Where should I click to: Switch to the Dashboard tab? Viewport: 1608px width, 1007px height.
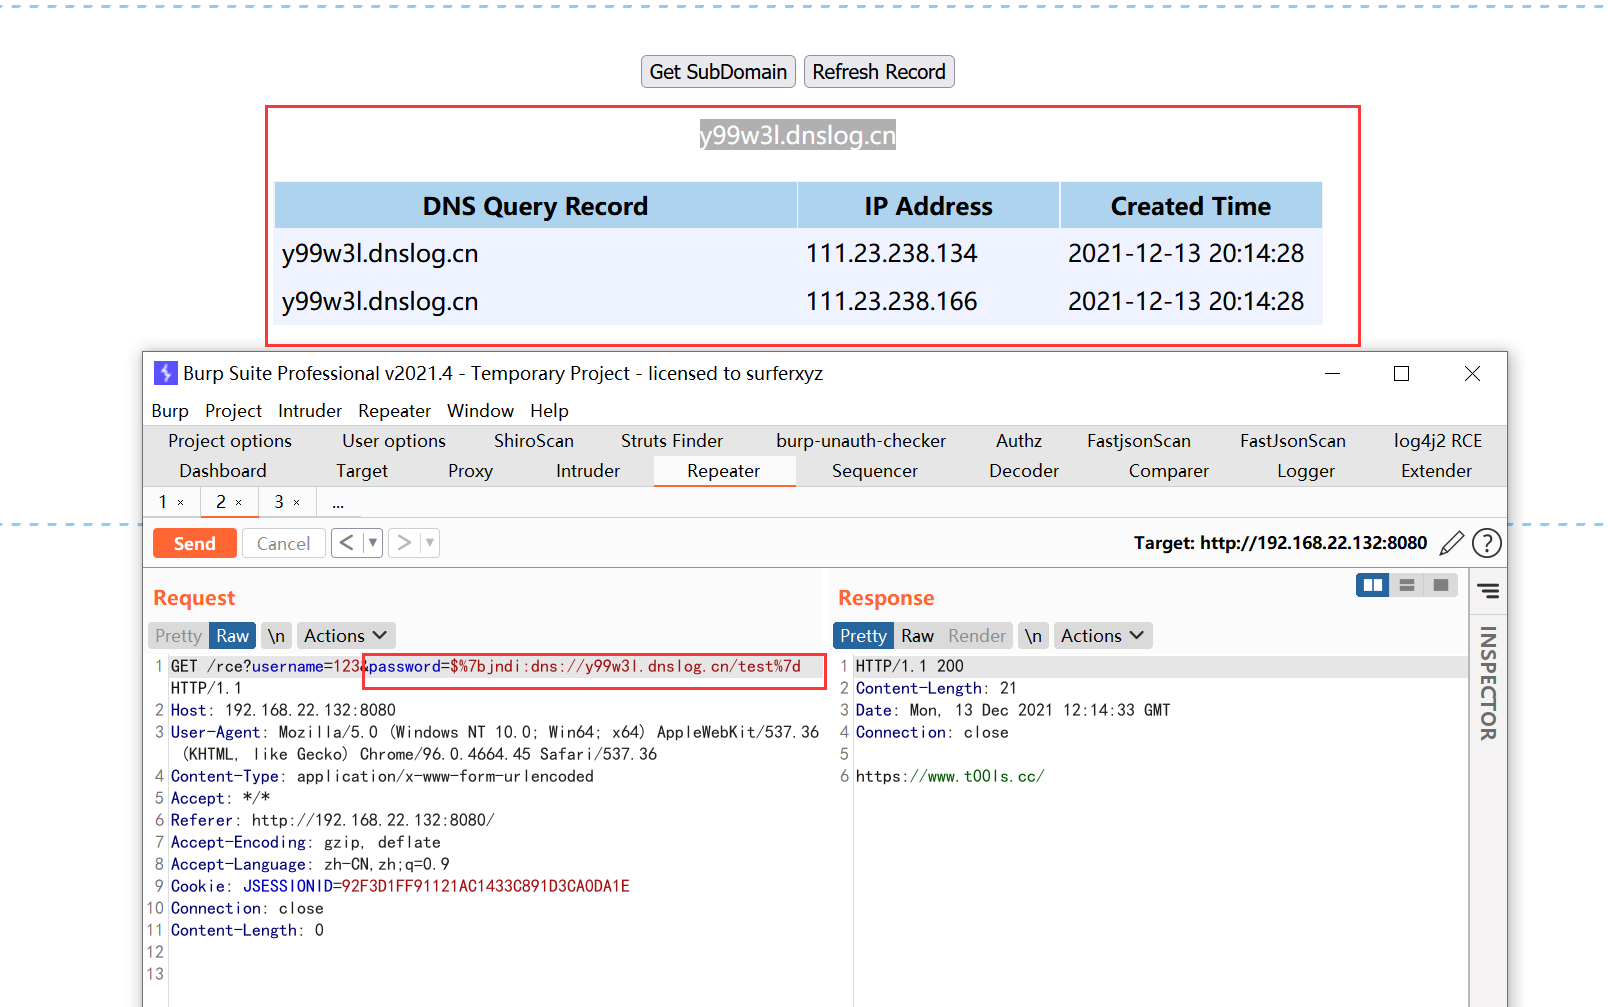(223, 471)
